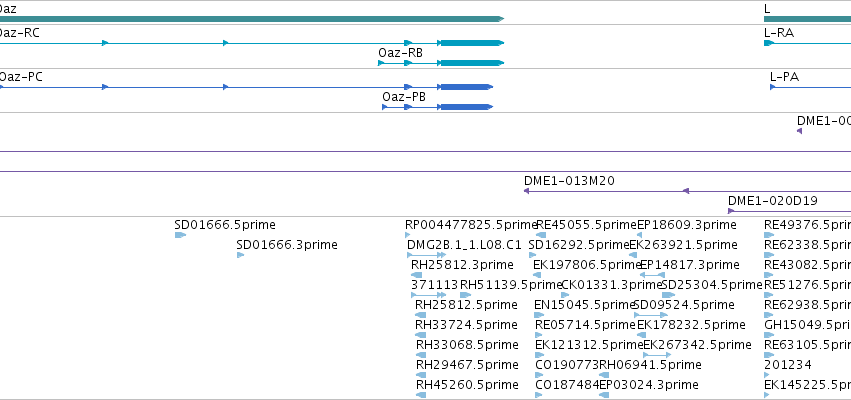Click the SD09524.5prime spliced EST feature
The width and height of the screenshot is (851, 400).
tap(651, 315)
